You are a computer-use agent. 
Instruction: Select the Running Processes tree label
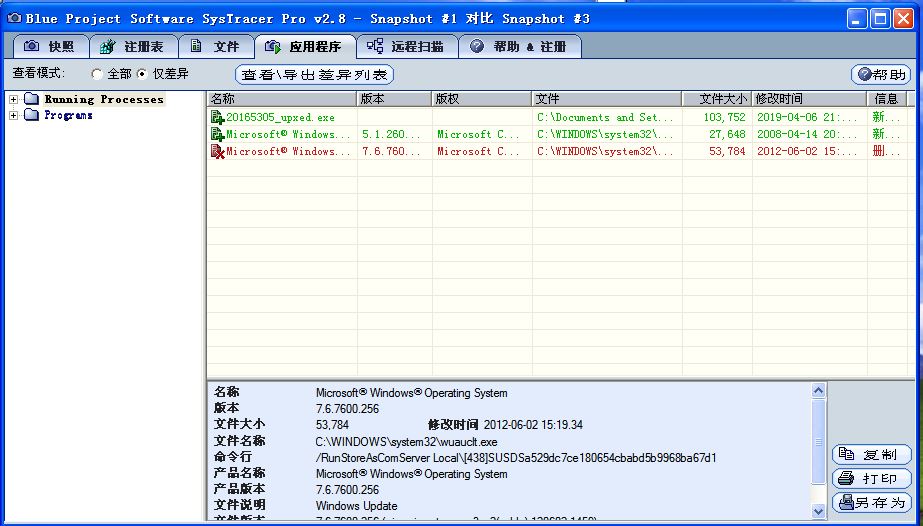[104, 99]
